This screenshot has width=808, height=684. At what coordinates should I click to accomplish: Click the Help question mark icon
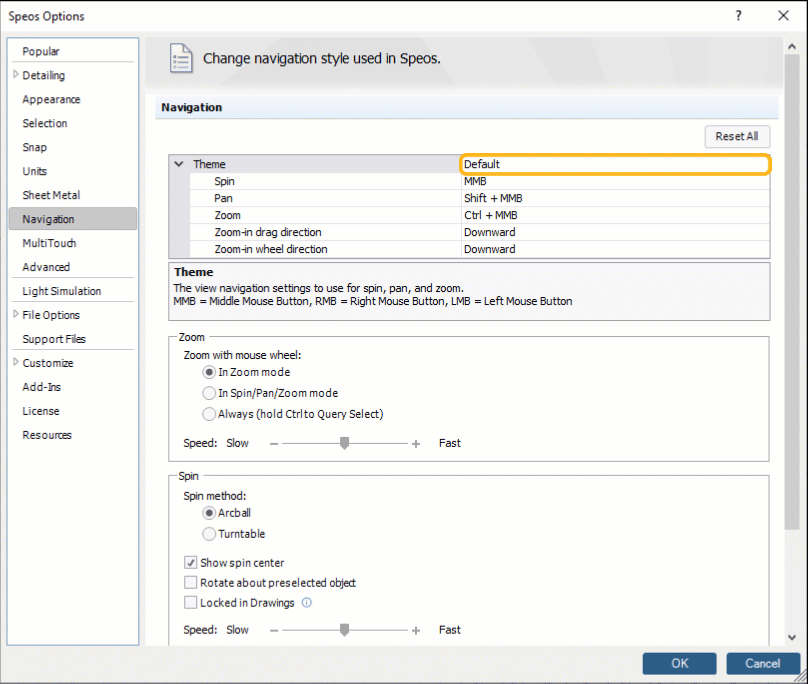click(738, 15)
